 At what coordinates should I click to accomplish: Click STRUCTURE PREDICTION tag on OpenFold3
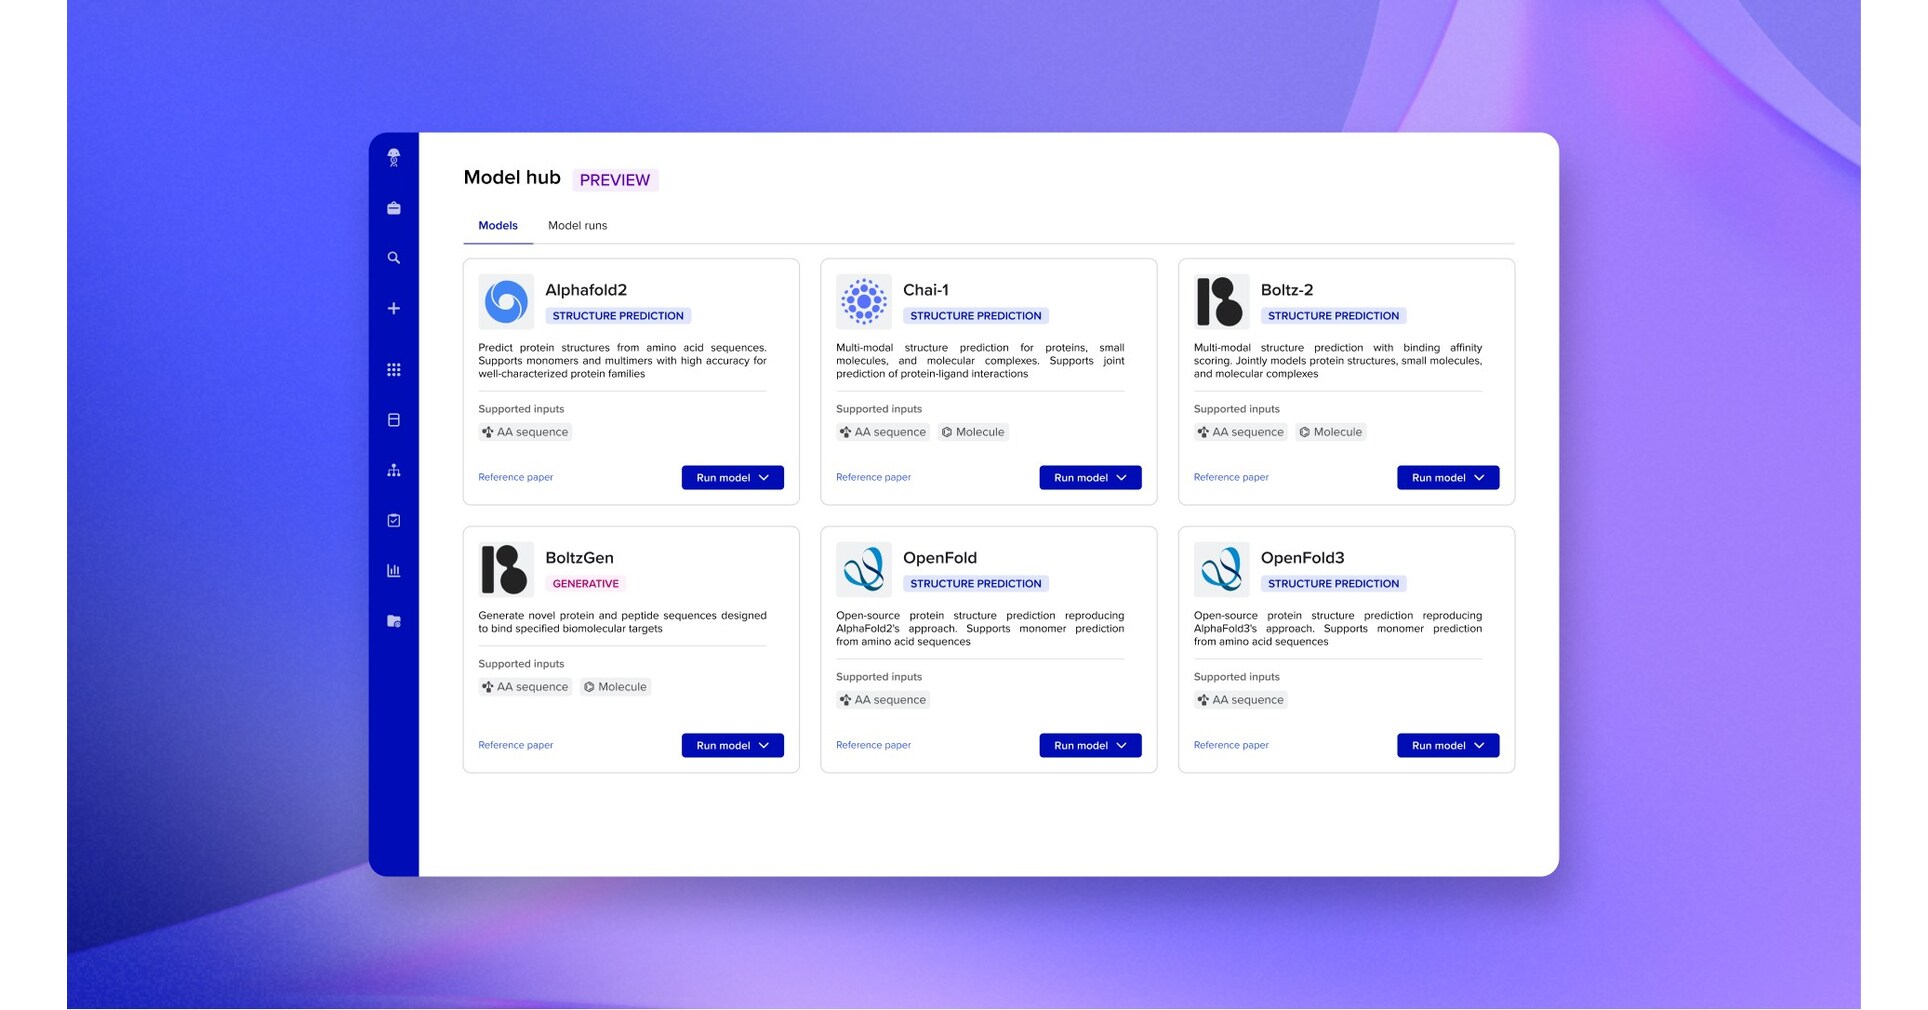pyautogui.click(x=1333, y=584)
